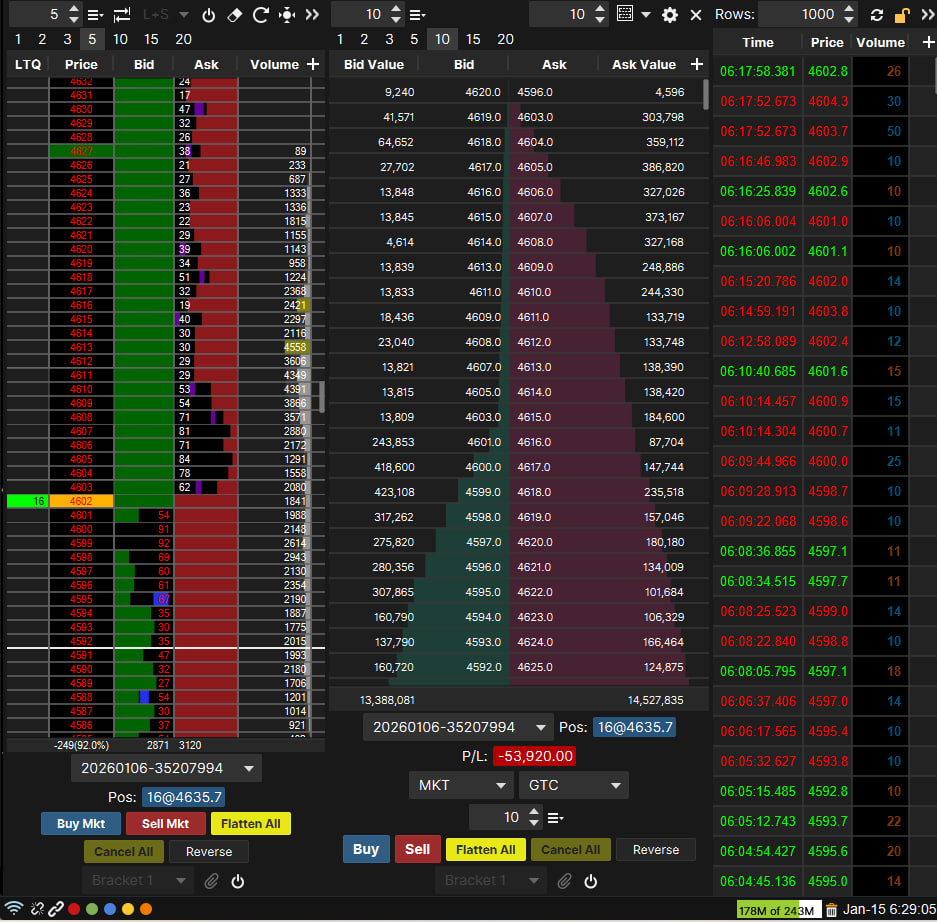Click the trash can icon beside memory indicator
Image resolution: width=937 pixels, height=922 pixels.
(x=831, y=909)
